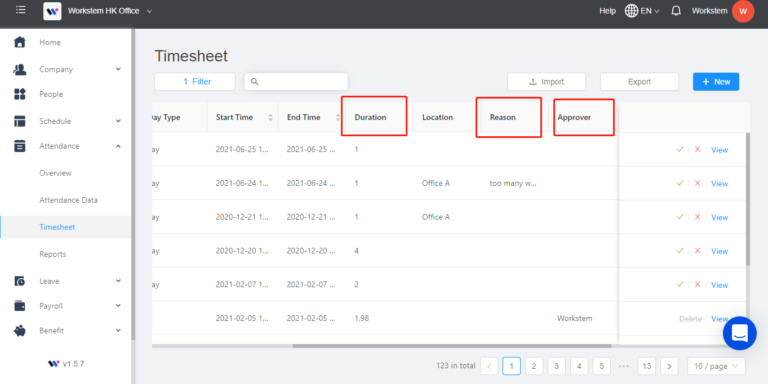The height and width of the screenshot is (384, 768).
Task: Click the Import button
Action: pos(547,82)
